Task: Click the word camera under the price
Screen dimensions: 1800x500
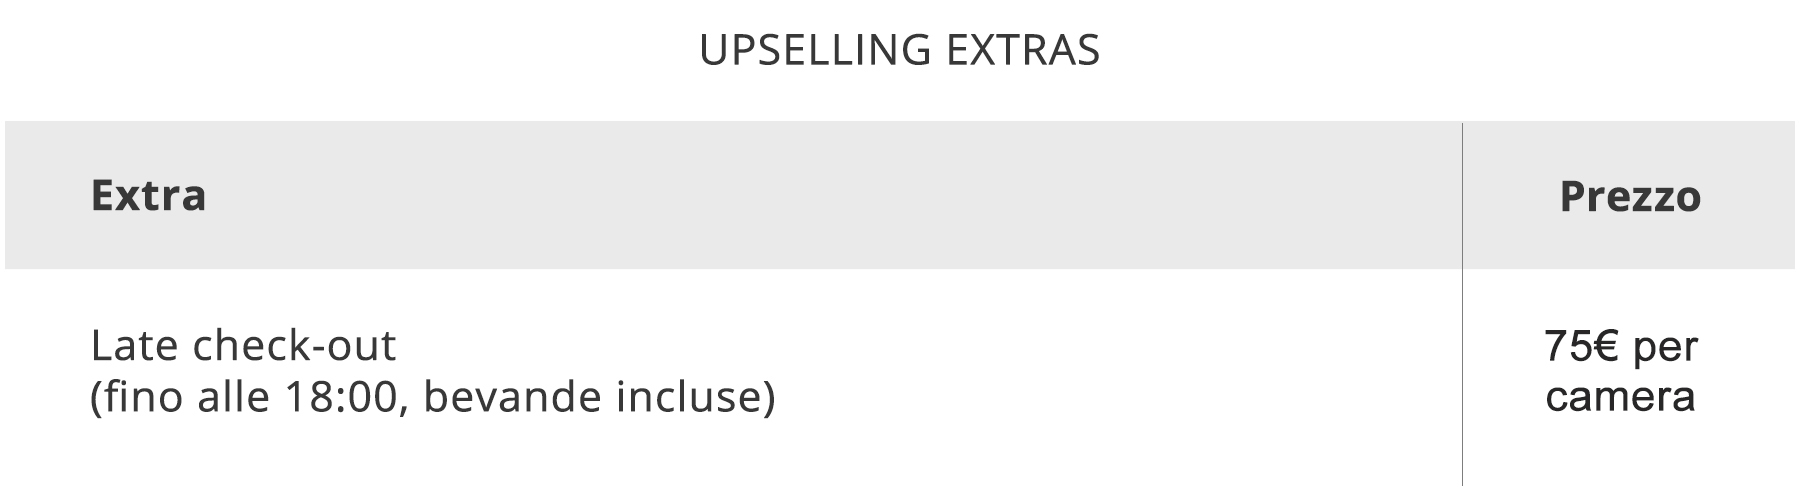Action: [x=1620, y=397]
